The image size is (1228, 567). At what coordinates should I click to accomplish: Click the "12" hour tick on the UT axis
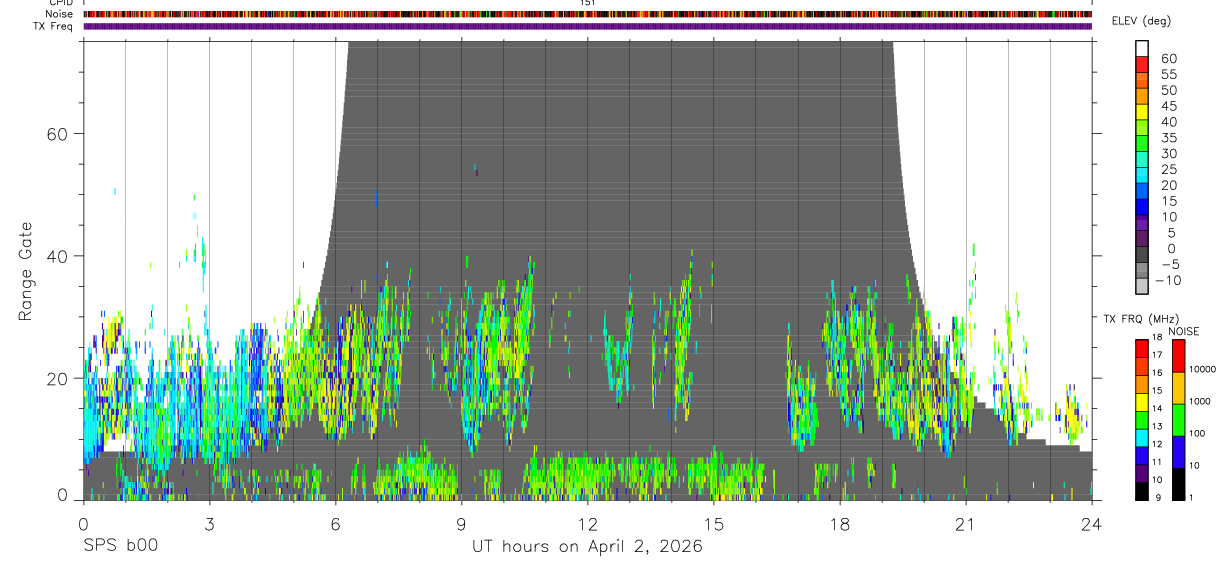588,522
